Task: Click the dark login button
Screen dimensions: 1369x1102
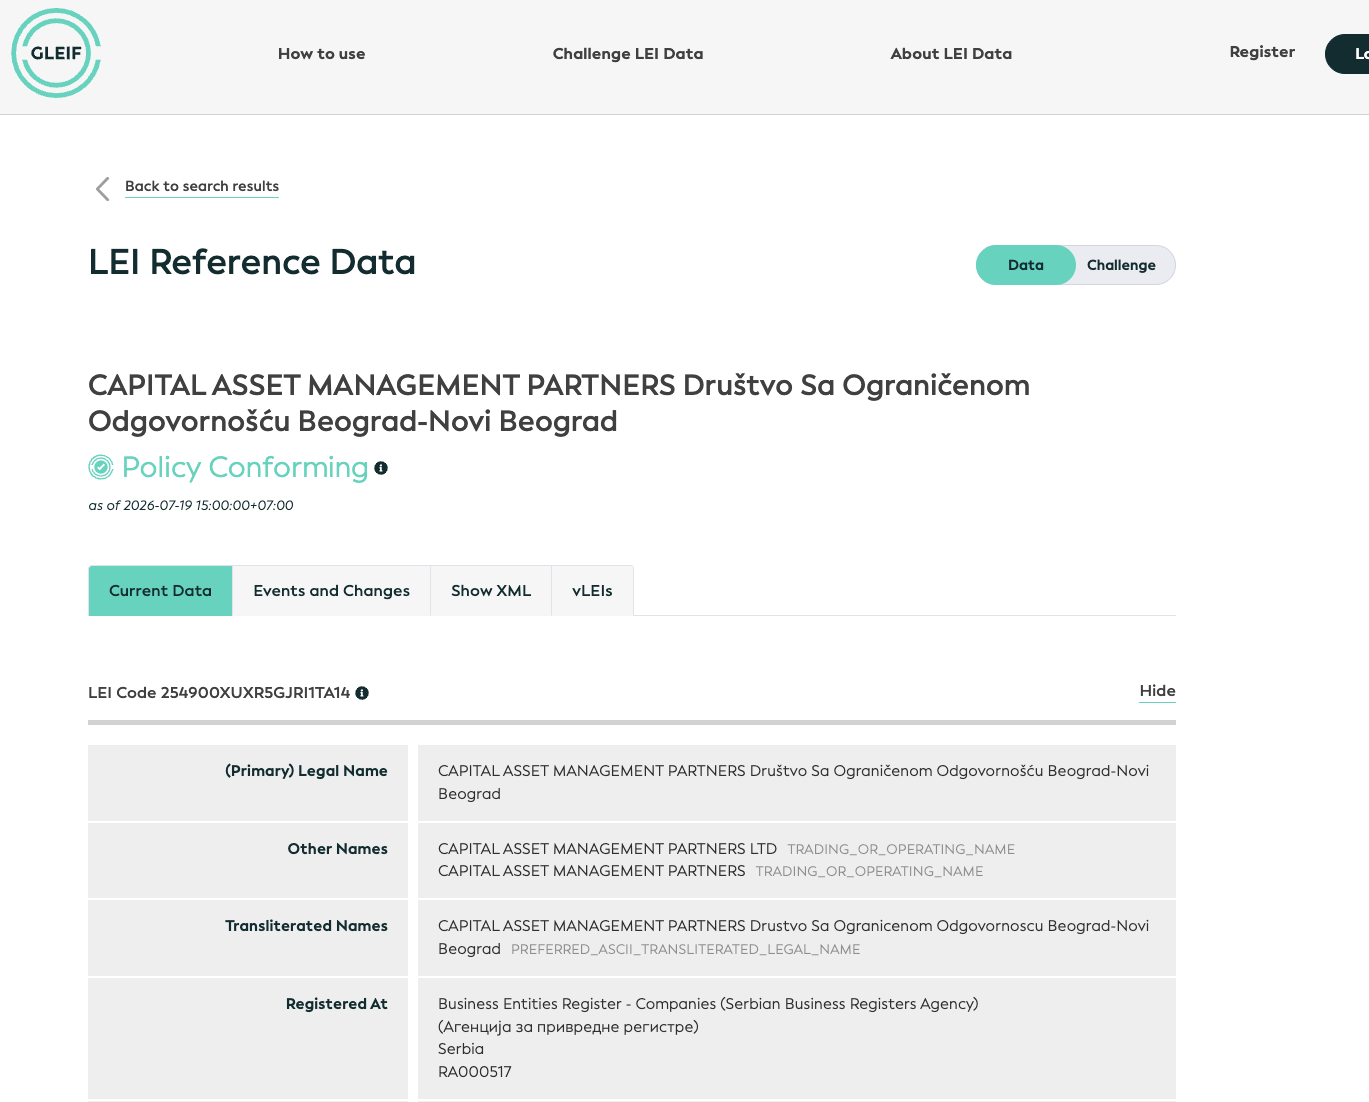Action: (1347, 54)
